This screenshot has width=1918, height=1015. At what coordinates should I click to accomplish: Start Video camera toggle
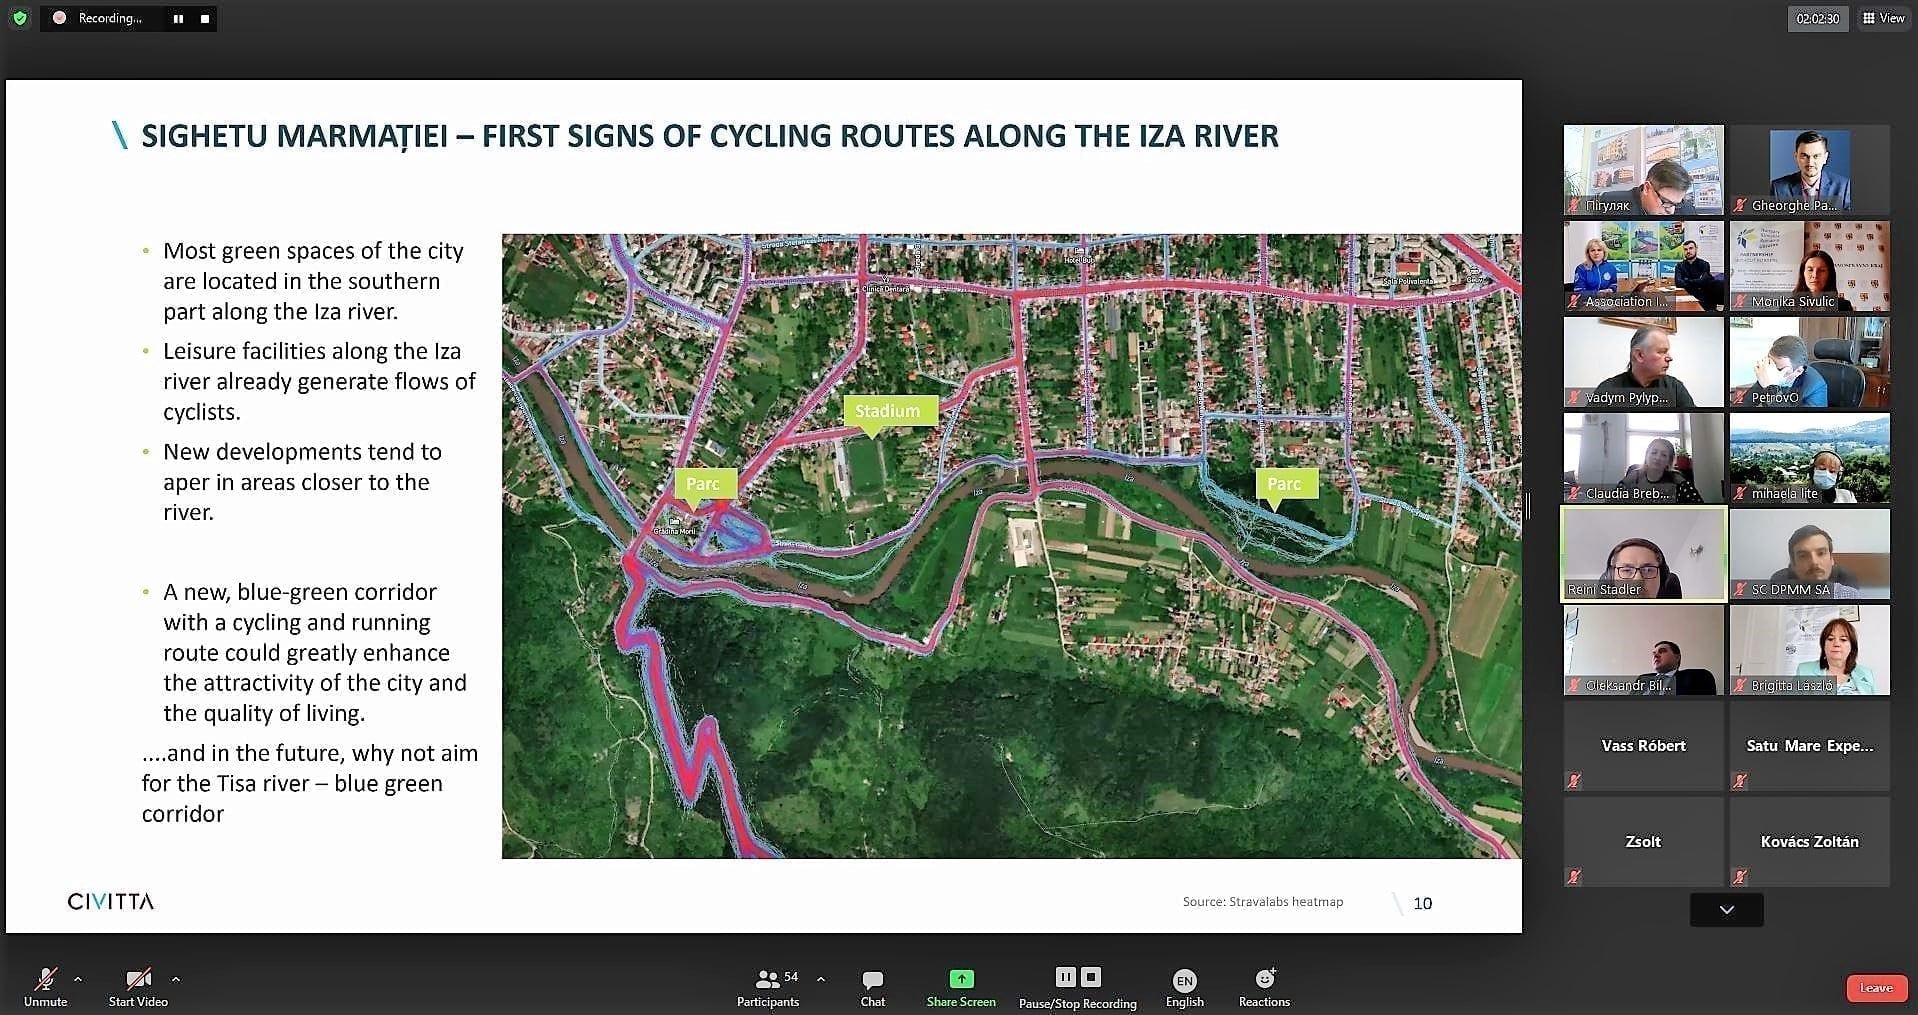[x=138, y=987]
